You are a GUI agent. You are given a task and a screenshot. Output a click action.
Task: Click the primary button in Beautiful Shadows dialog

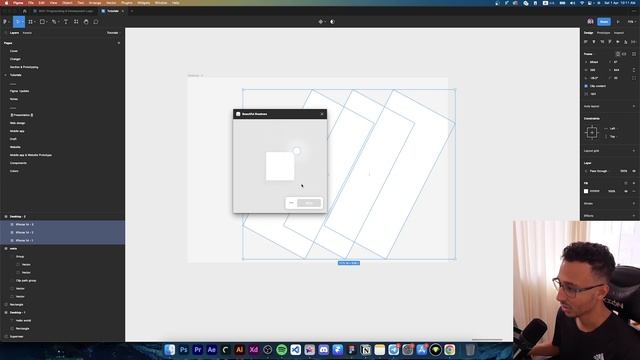point(309,203)
